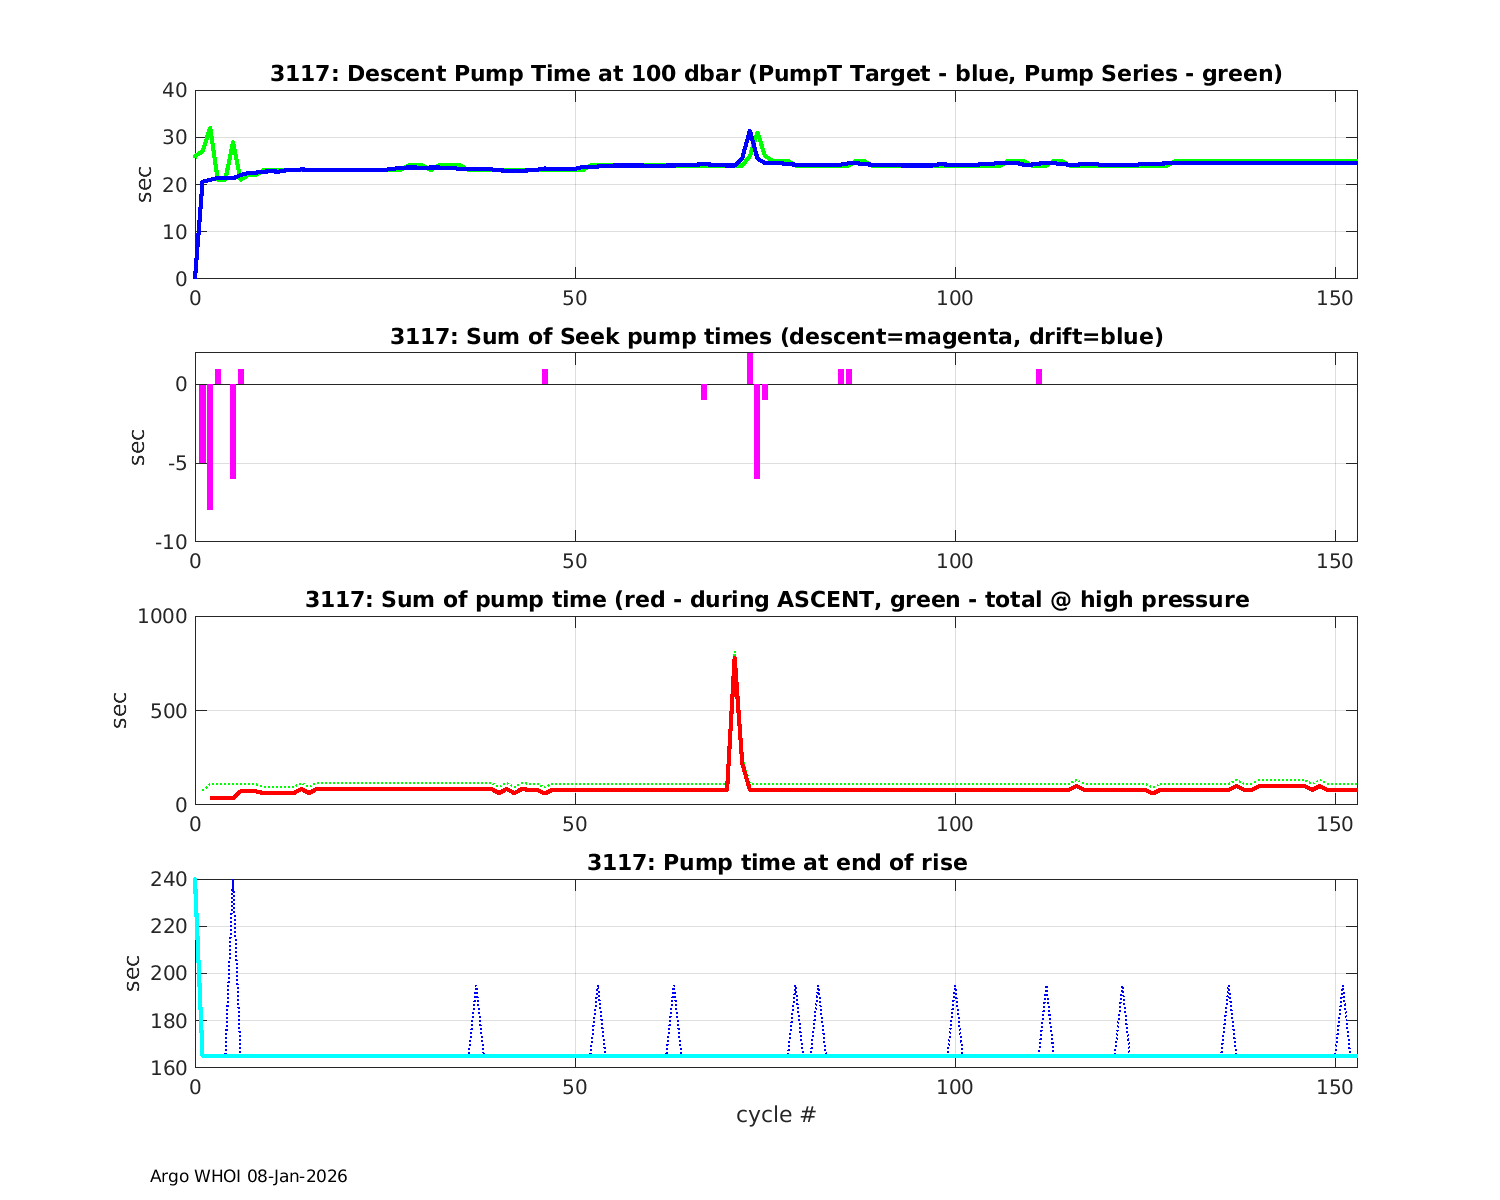1500x1200 pixels.
Task: Select the magenta bar near cycle 111
Action: [x=1039, y=377]
